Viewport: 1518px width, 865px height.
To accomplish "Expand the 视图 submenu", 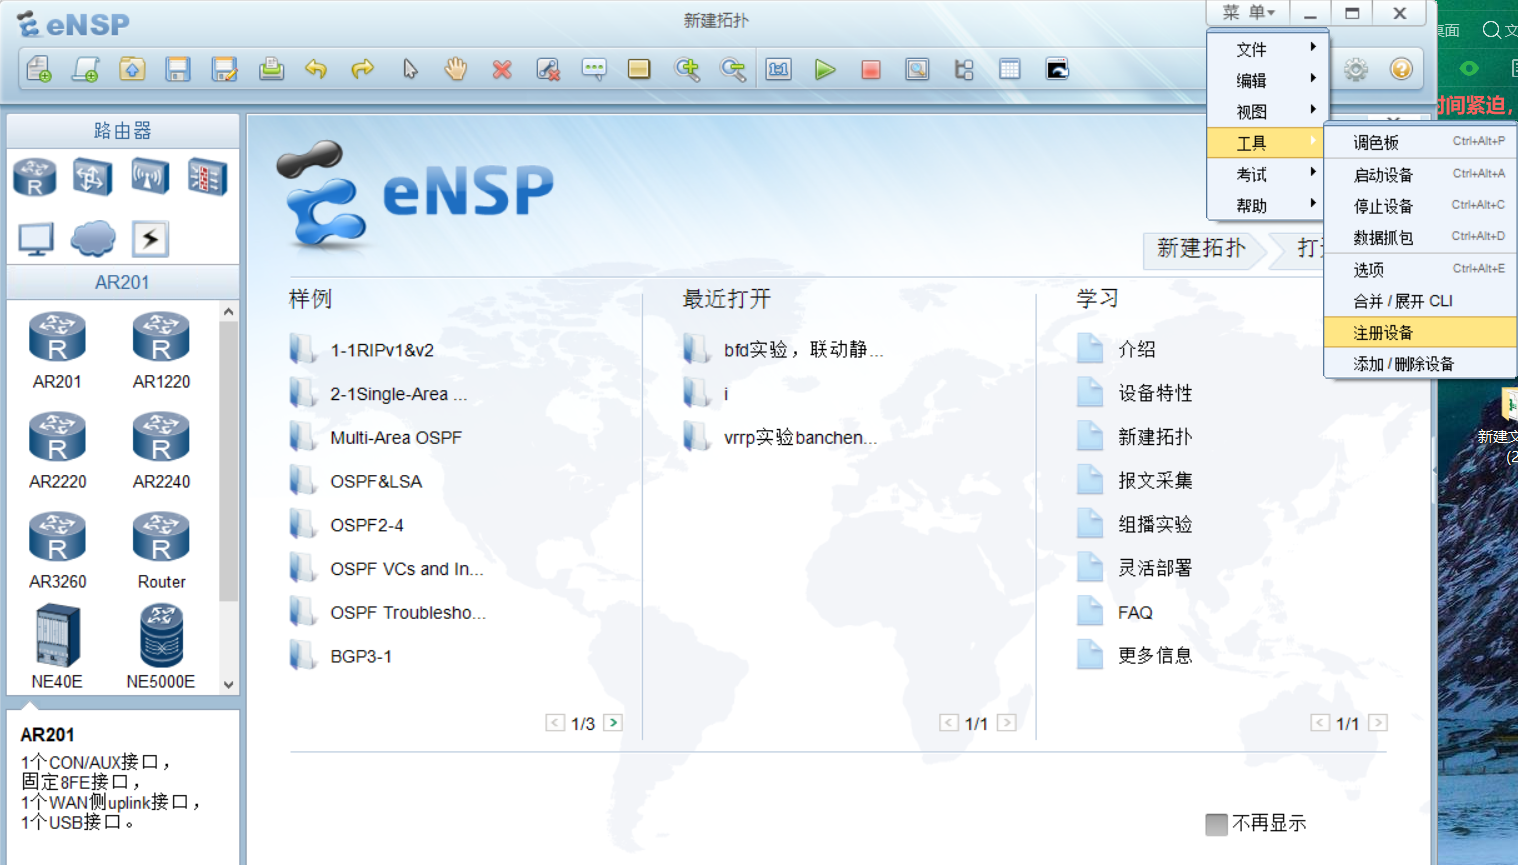I will tap(1250, 111).
